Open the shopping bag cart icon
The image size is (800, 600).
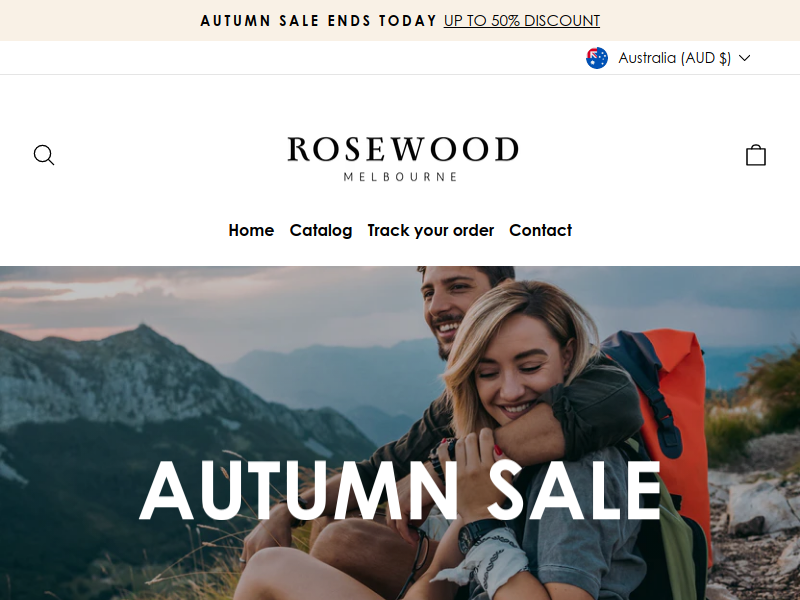coord(756,155)
